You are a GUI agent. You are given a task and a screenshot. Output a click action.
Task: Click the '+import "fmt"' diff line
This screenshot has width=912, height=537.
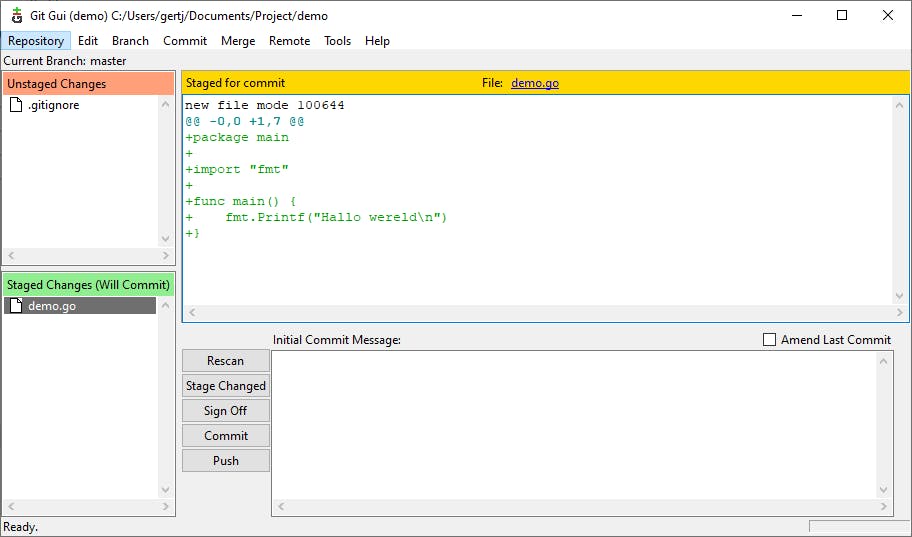point(237,169)
